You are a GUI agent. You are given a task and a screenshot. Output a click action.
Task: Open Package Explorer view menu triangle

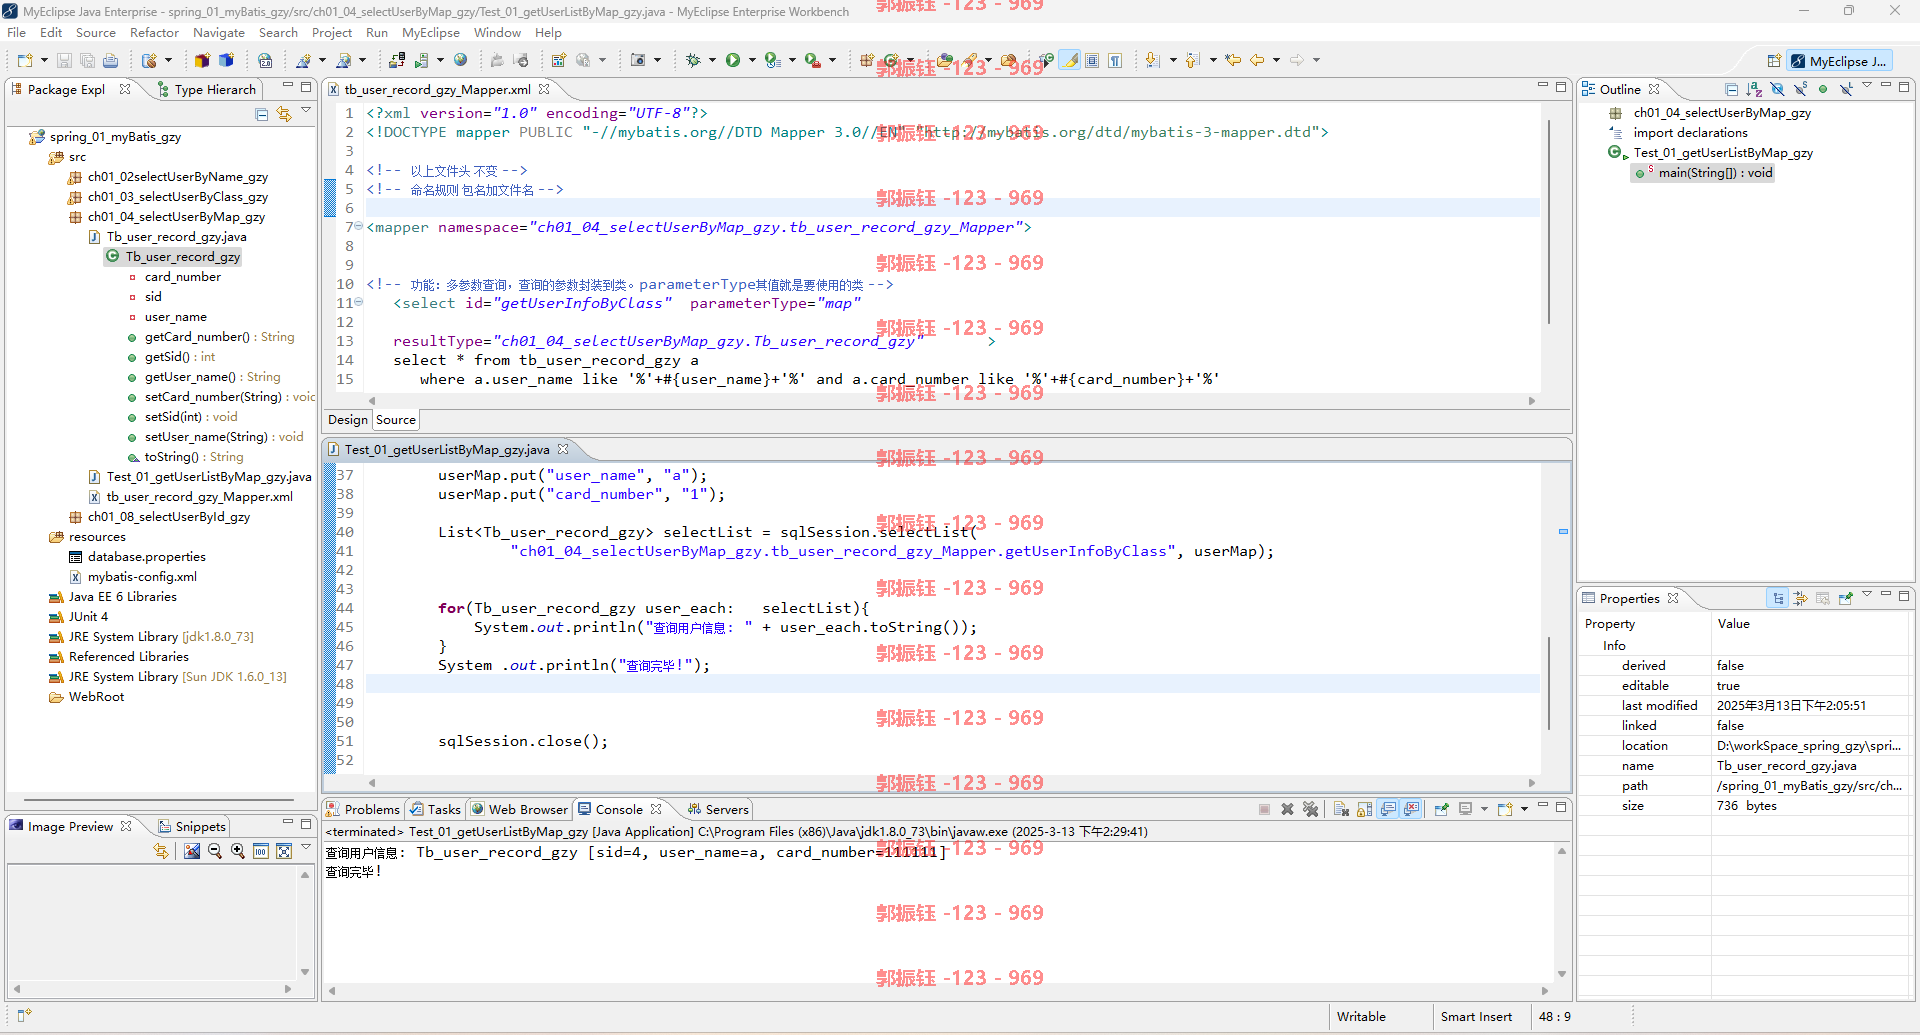306,112
